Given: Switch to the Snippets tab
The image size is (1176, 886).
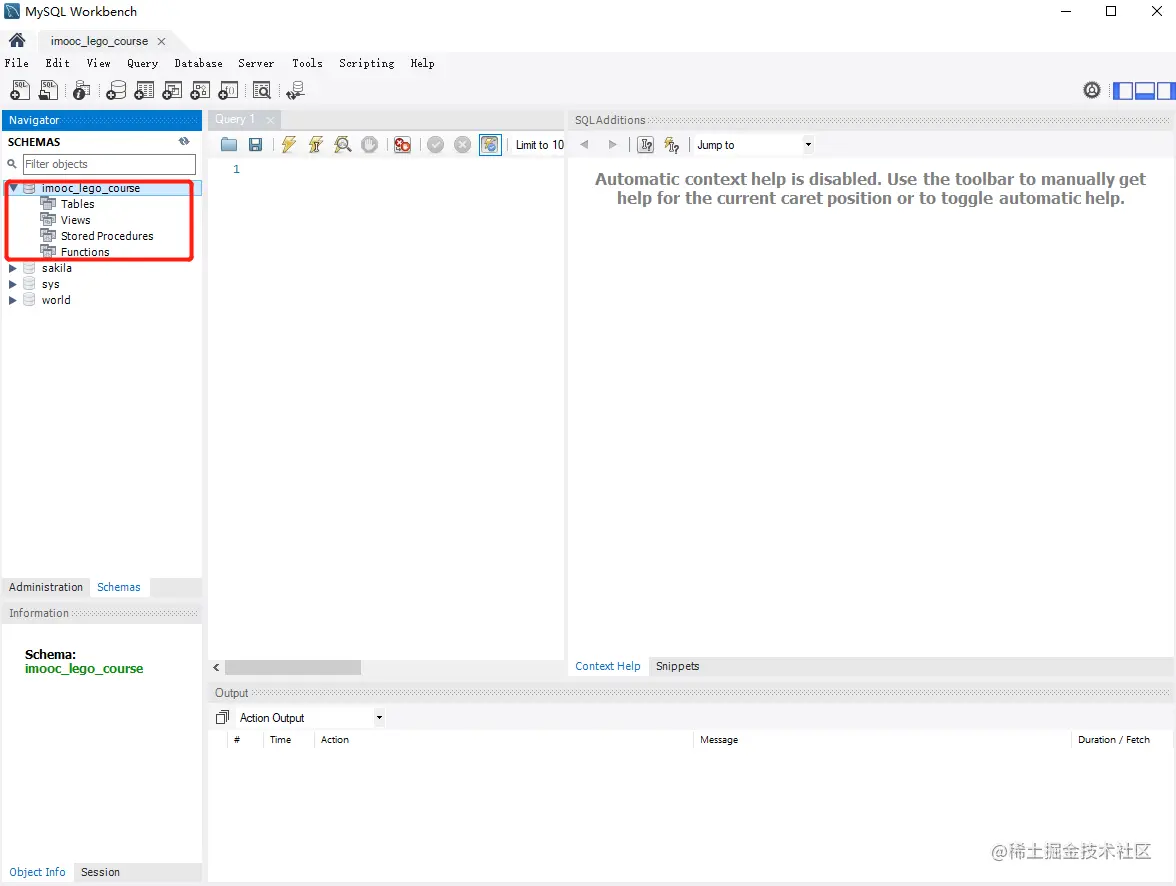Looking at the screenshot, I should coord(677,666).
